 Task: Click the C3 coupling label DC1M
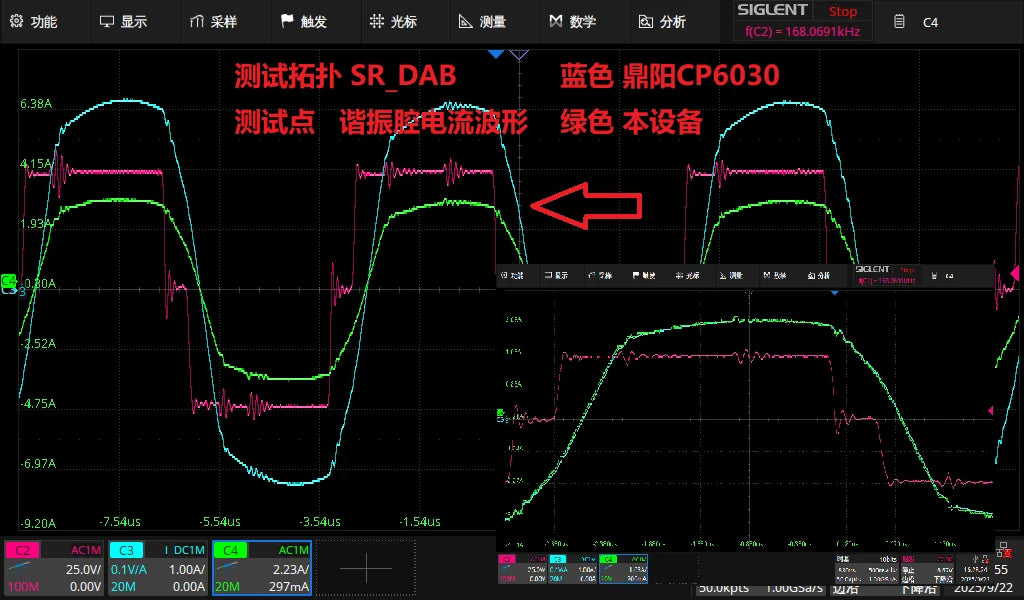189,550
